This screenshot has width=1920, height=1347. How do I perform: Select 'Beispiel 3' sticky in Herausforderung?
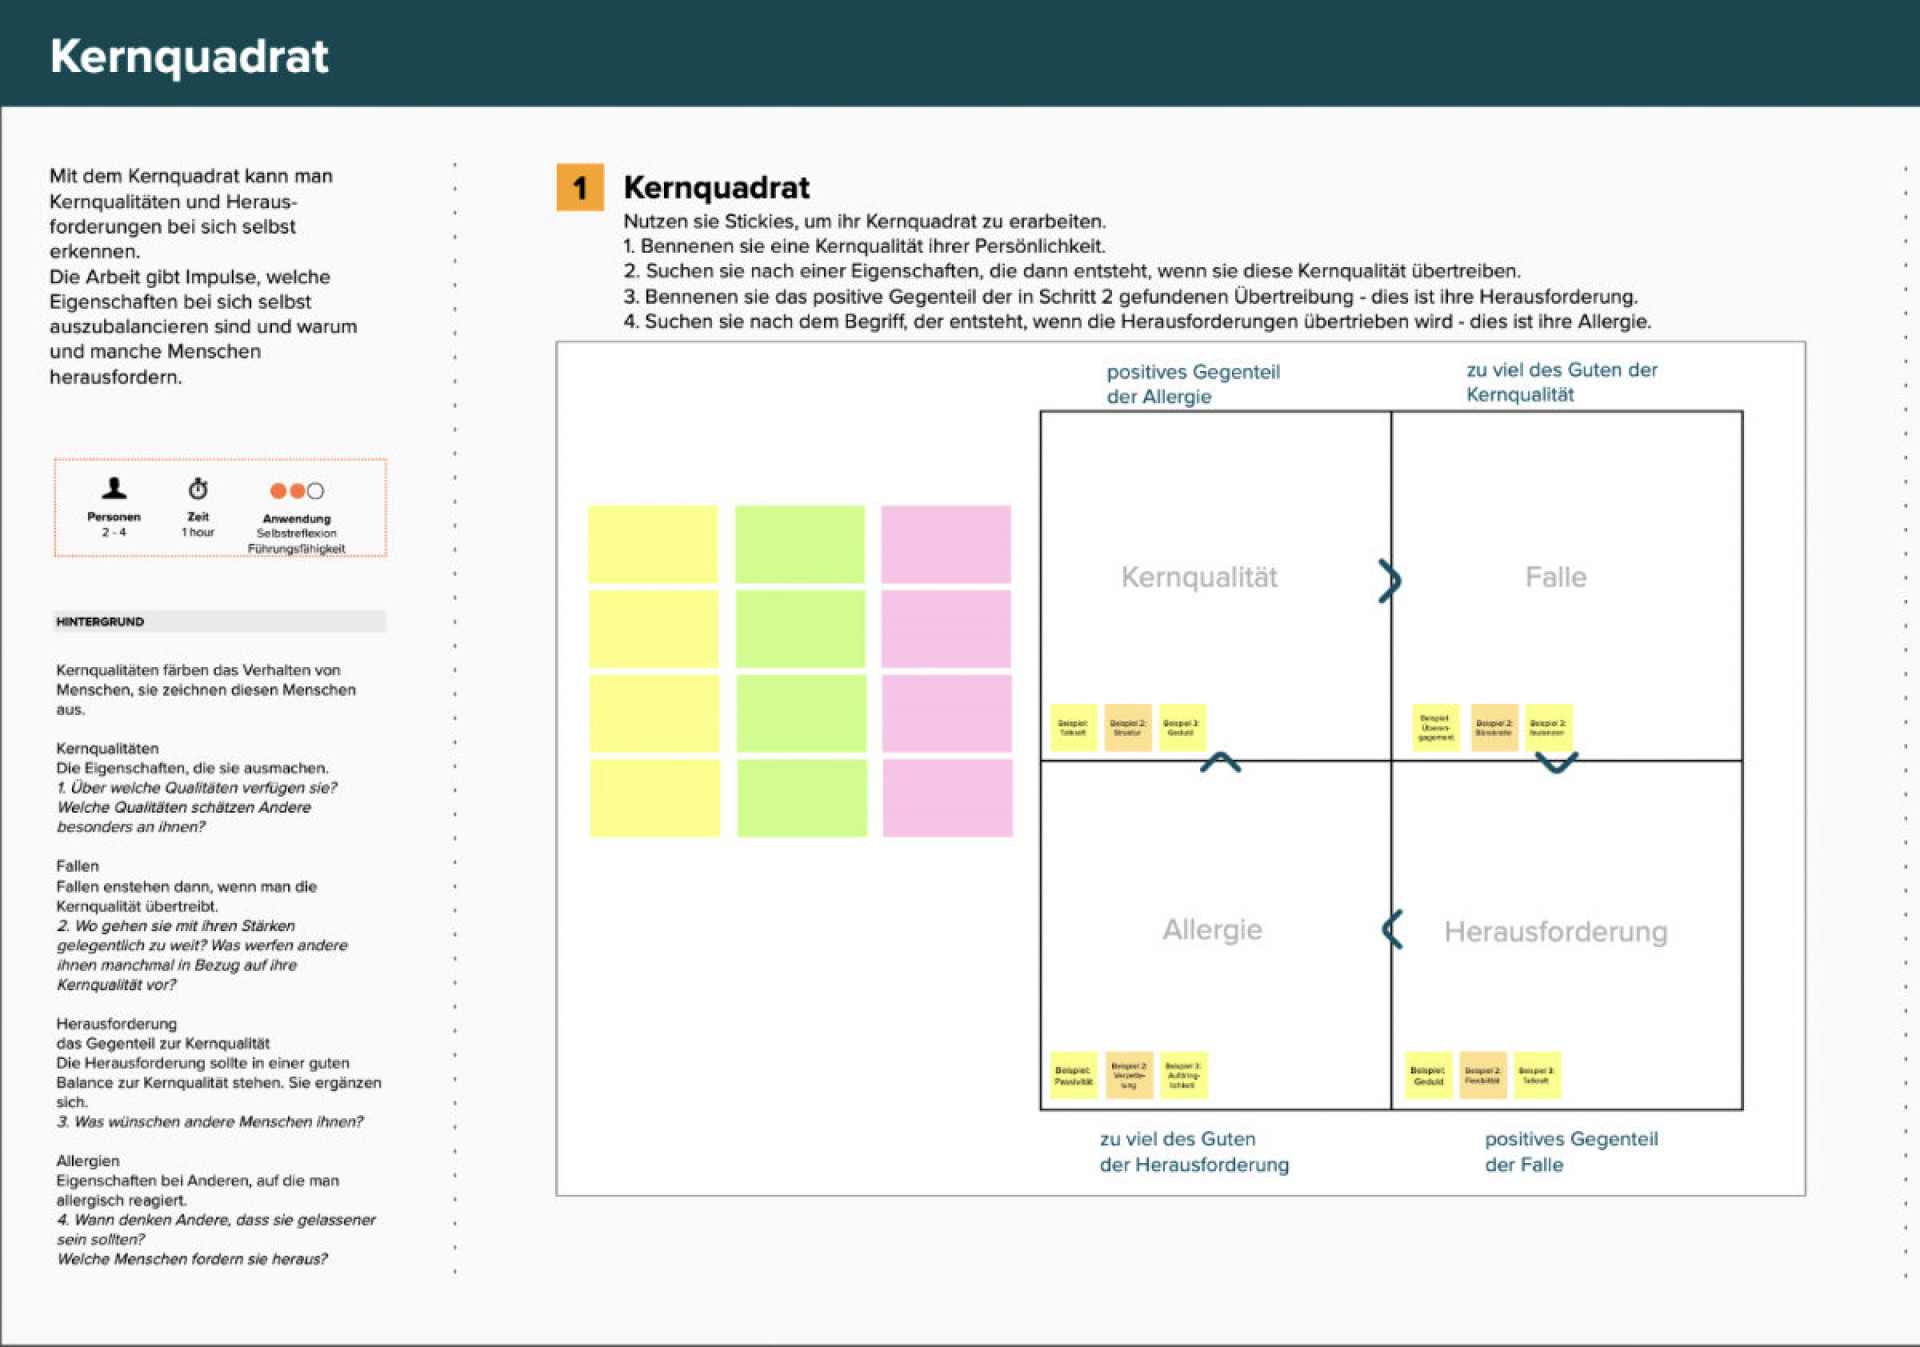1537,1075
